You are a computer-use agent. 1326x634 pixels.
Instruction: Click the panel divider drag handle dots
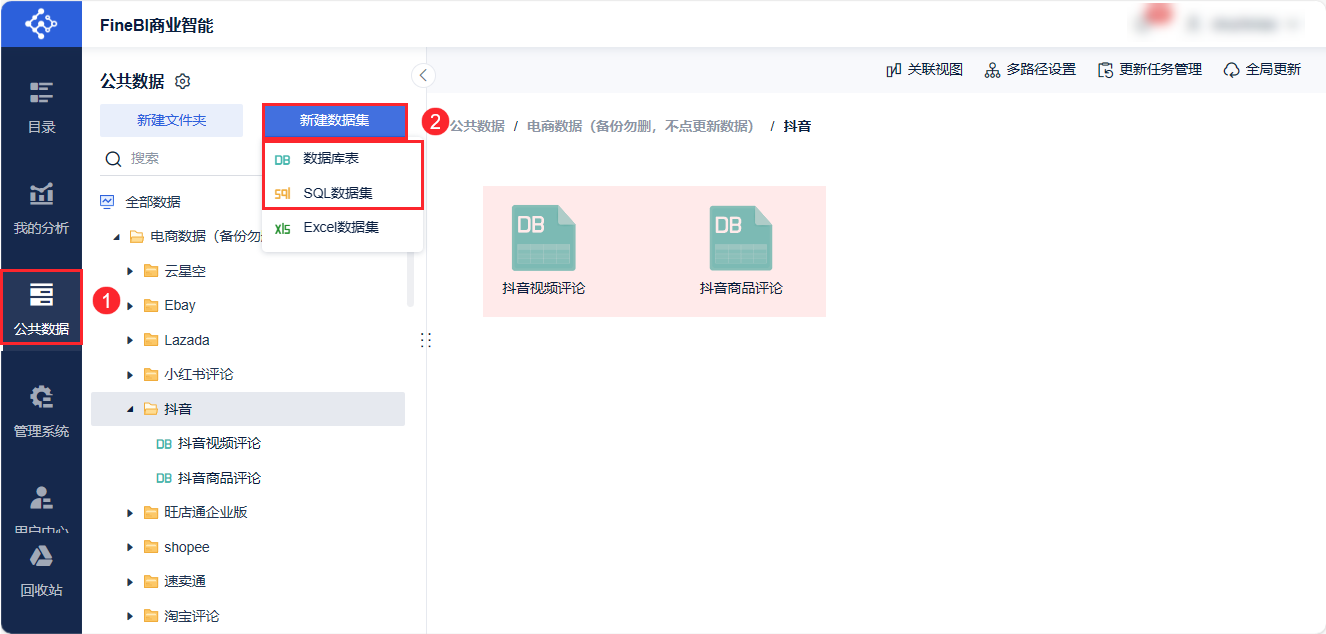point(426,340)
